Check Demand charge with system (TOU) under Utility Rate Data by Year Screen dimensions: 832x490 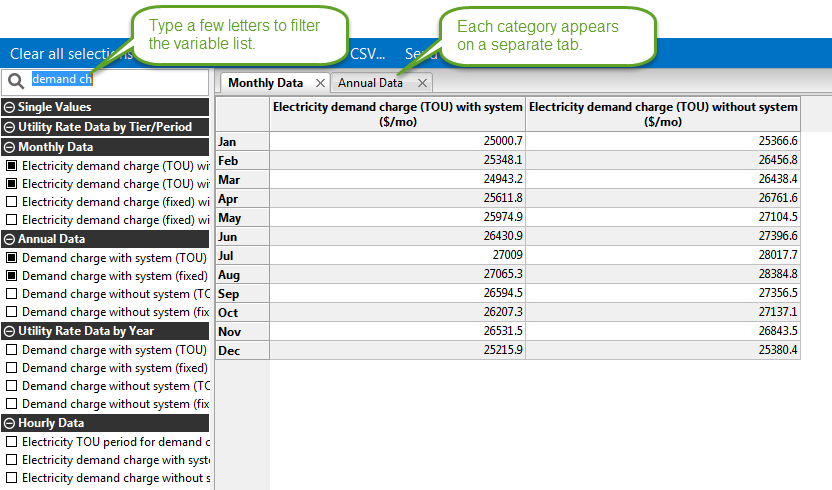tap(12, 350)
